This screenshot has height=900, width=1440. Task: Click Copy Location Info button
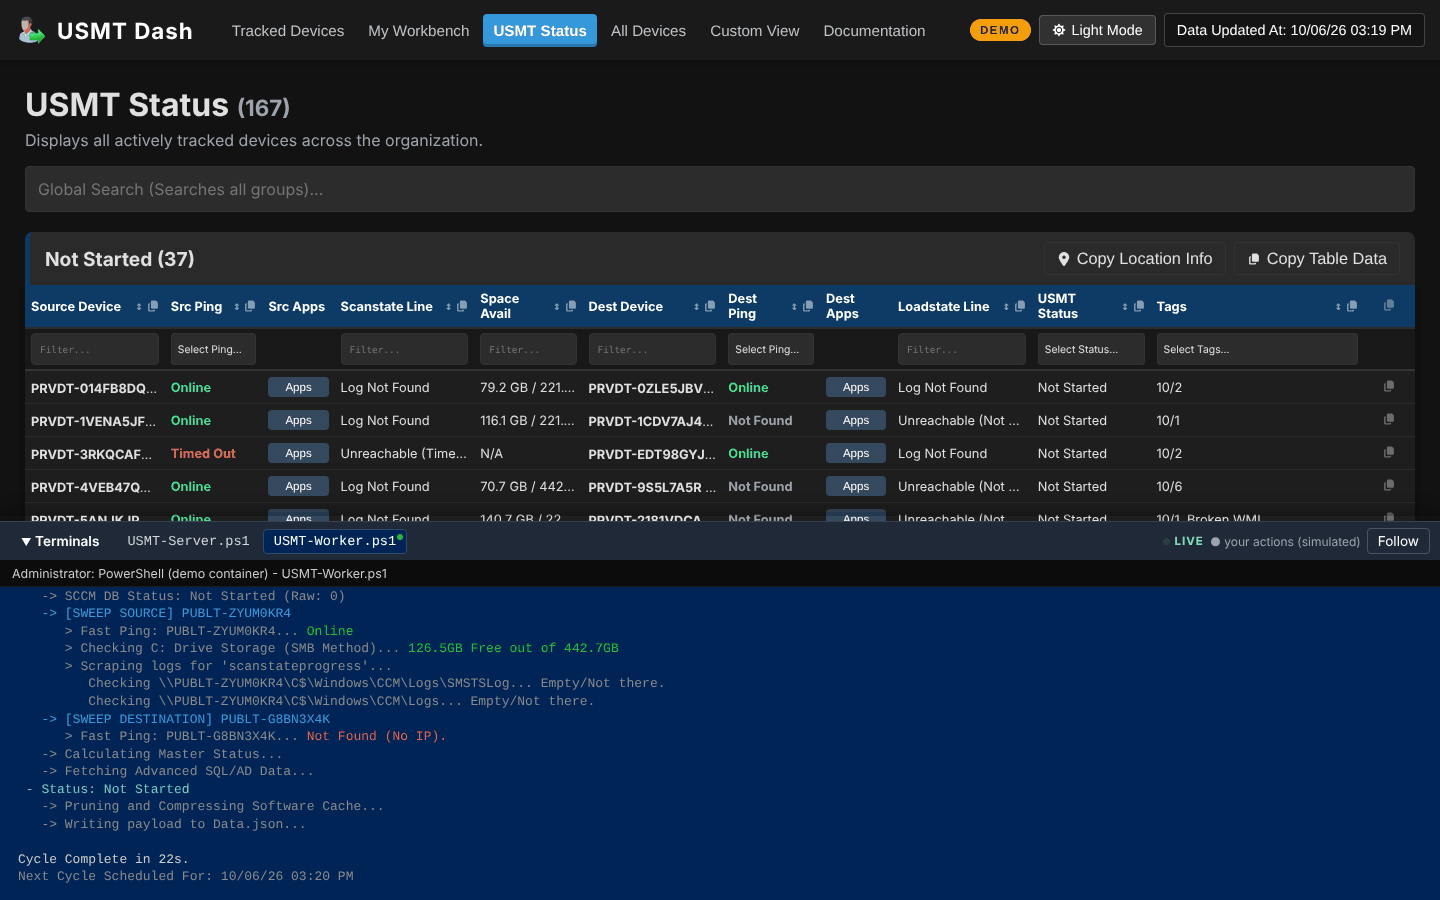1135,259
